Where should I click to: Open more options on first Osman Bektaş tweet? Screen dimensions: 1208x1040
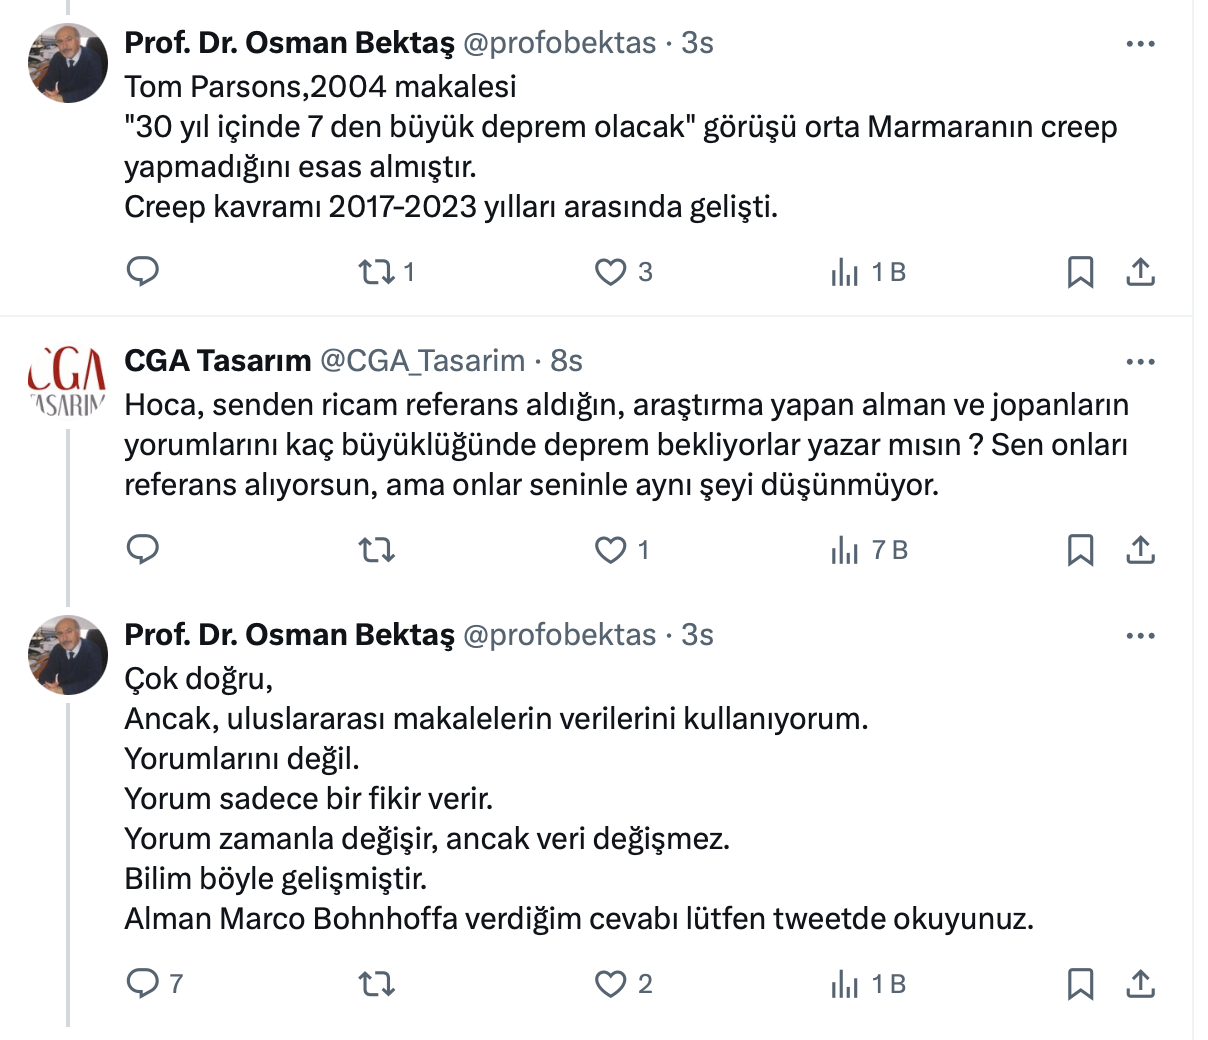pyautogui.click(x=1140, y=44)
